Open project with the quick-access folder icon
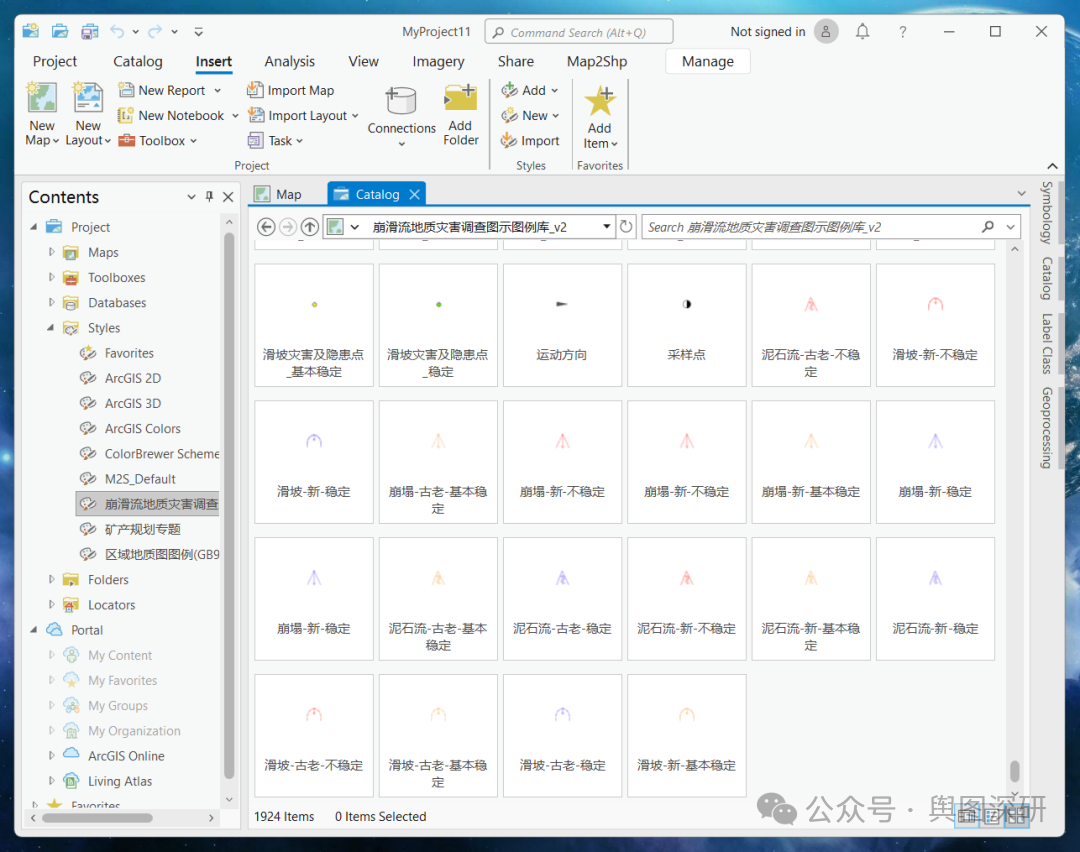The width and height of the screenshot is (1080, 852). tap(60, 31)
